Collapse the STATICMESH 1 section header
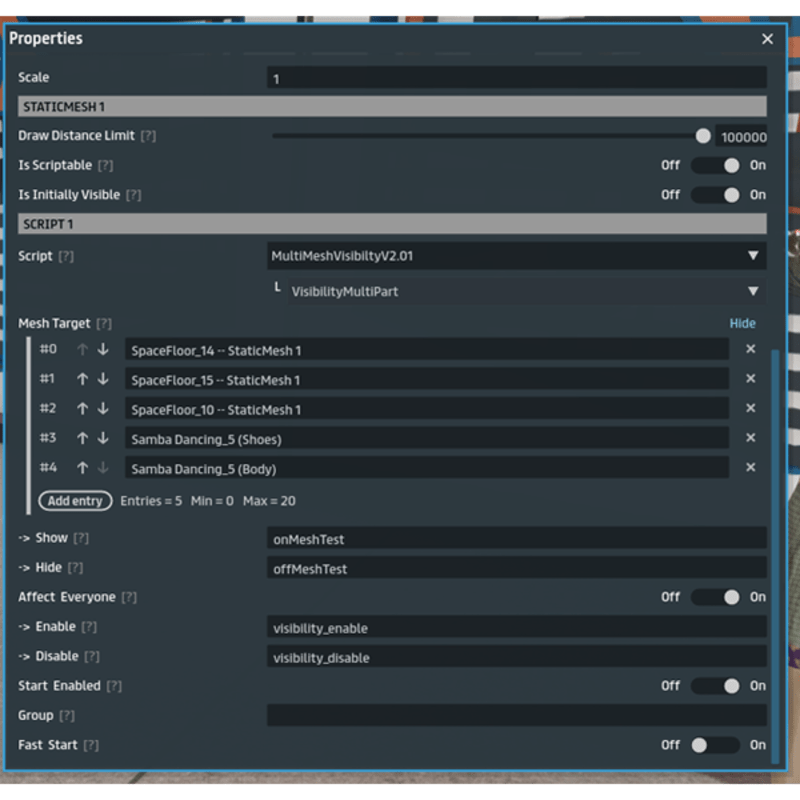 (392, 106)
